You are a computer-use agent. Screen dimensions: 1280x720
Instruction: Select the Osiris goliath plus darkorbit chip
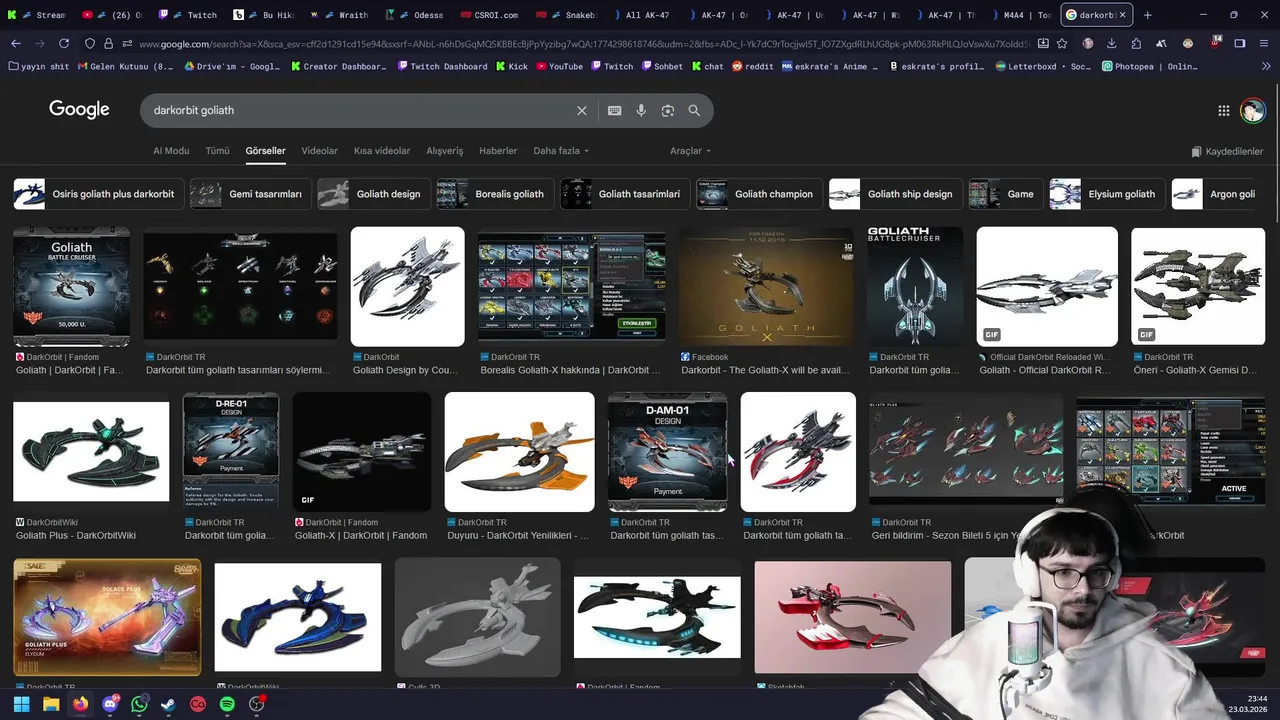[x=98, y=194]
